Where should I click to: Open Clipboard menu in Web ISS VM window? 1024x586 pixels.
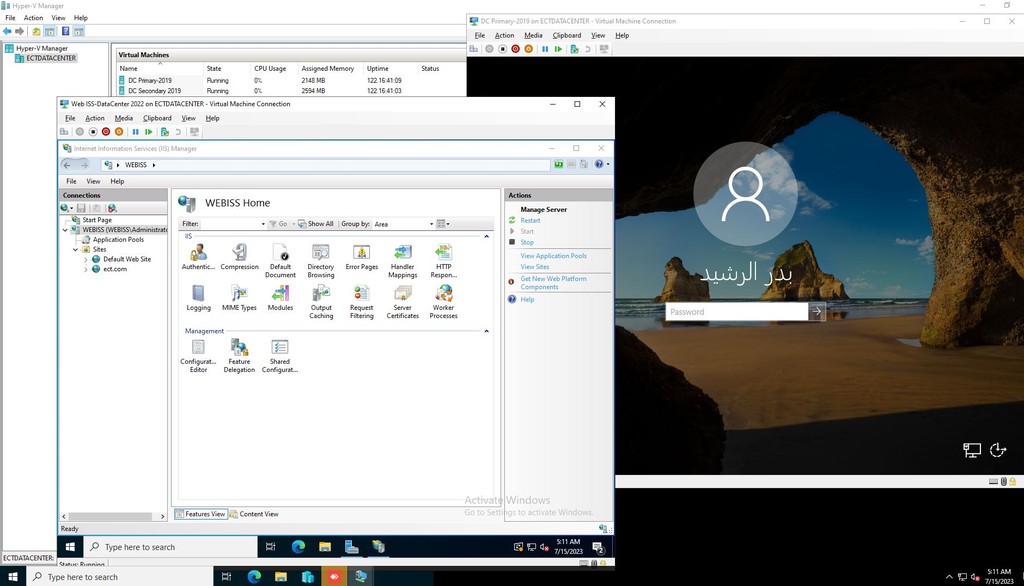click(x=157, y=118)
